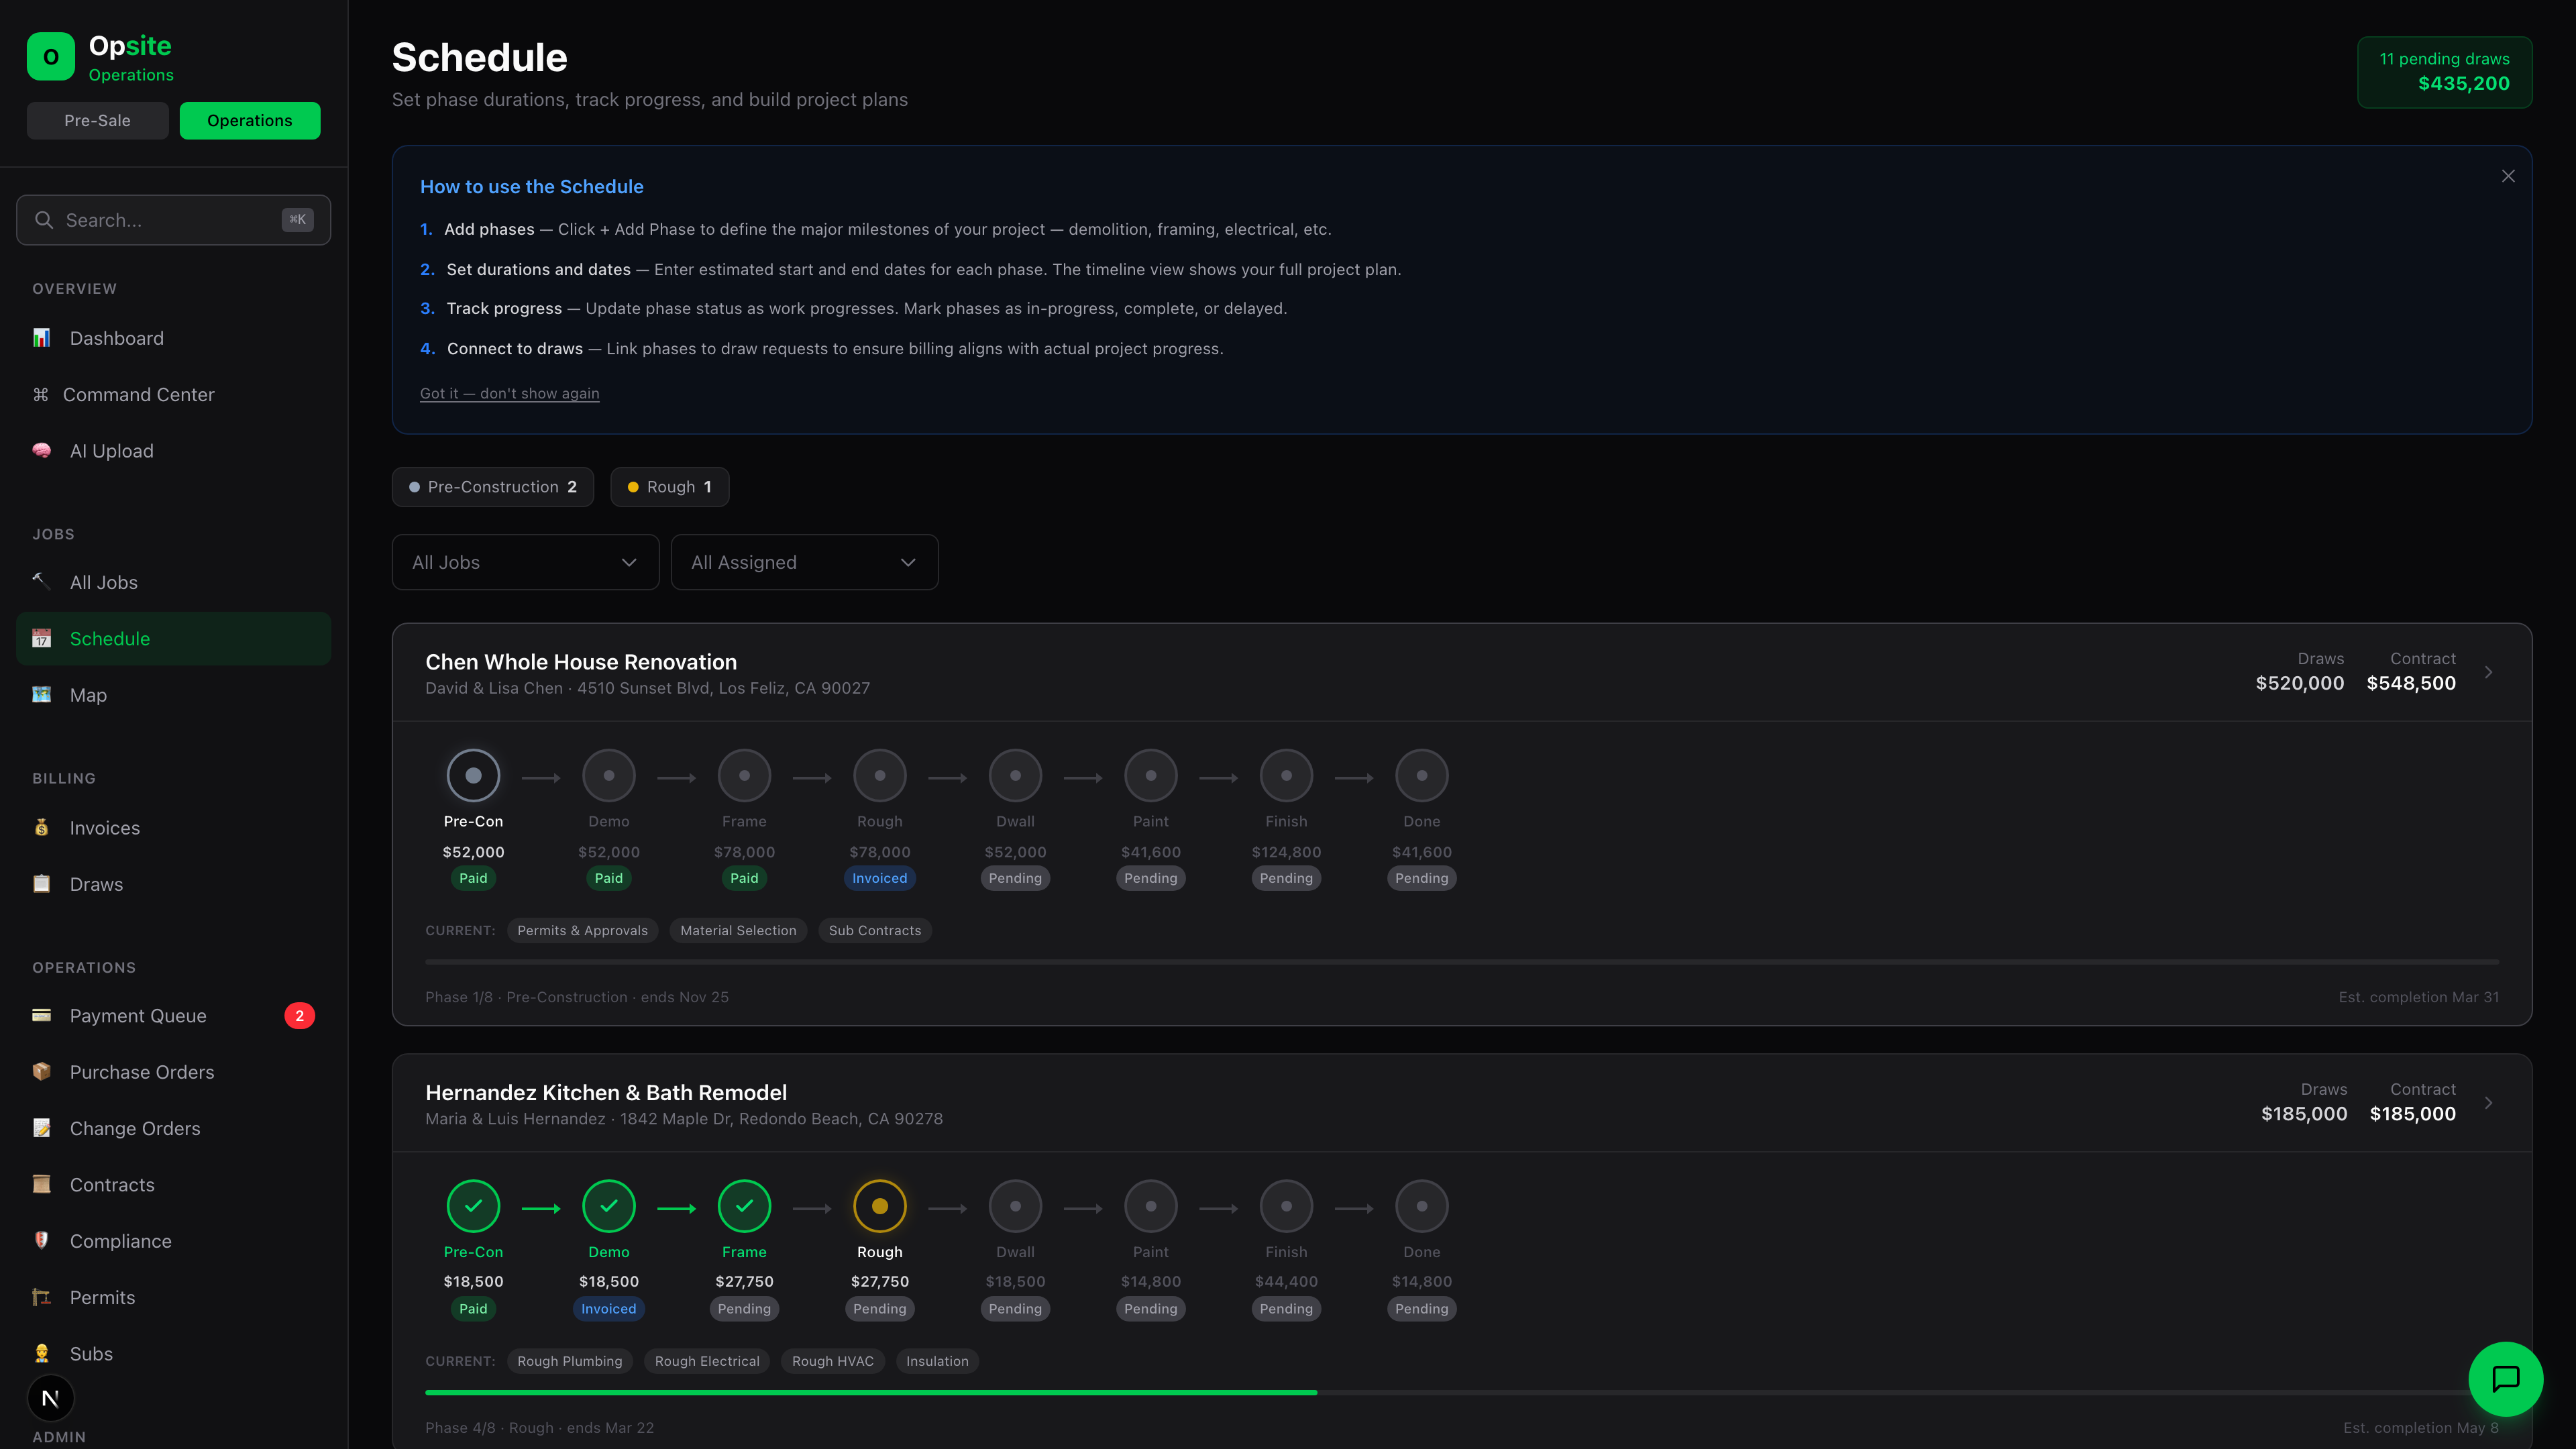Click inside the Search field
The width and height of the screenshot is (2576, 1449).
tap(172, 219)
